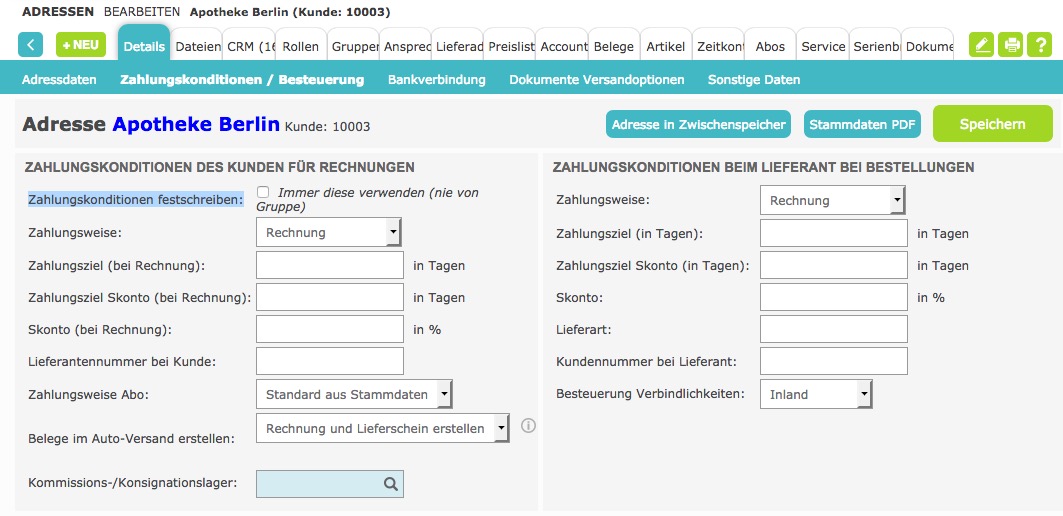Open help via question mark icon
This screenshot has width=1063, height=516.
click(x=1040, y=45)
